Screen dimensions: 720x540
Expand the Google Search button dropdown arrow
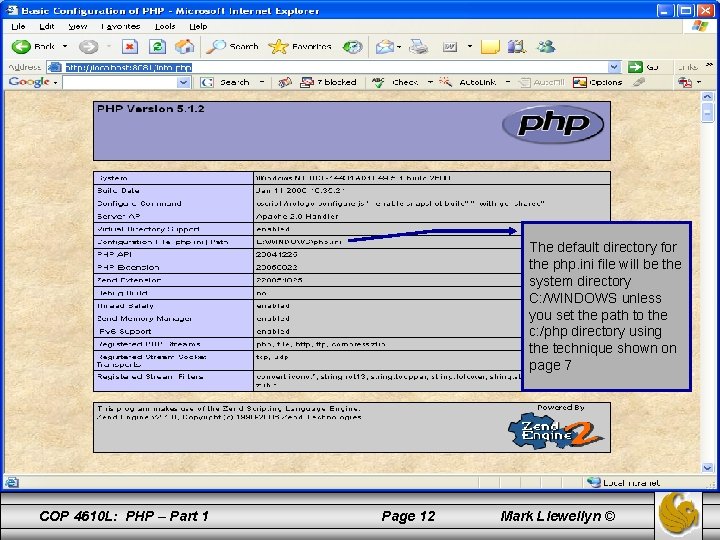(262, 82)
